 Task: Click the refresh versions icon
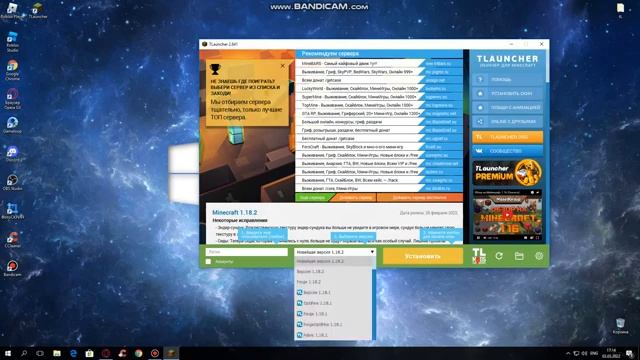coord(499,256)
